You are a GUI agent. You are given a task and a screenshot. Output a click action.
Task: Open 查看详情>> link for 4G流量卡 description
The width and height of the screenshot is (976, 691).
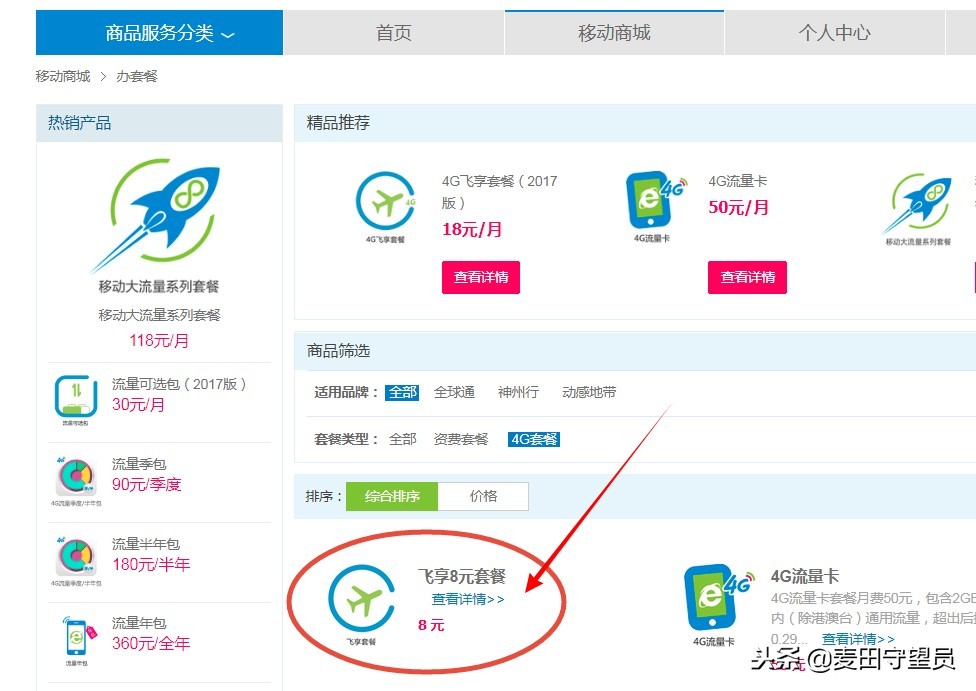click(858, 639)
